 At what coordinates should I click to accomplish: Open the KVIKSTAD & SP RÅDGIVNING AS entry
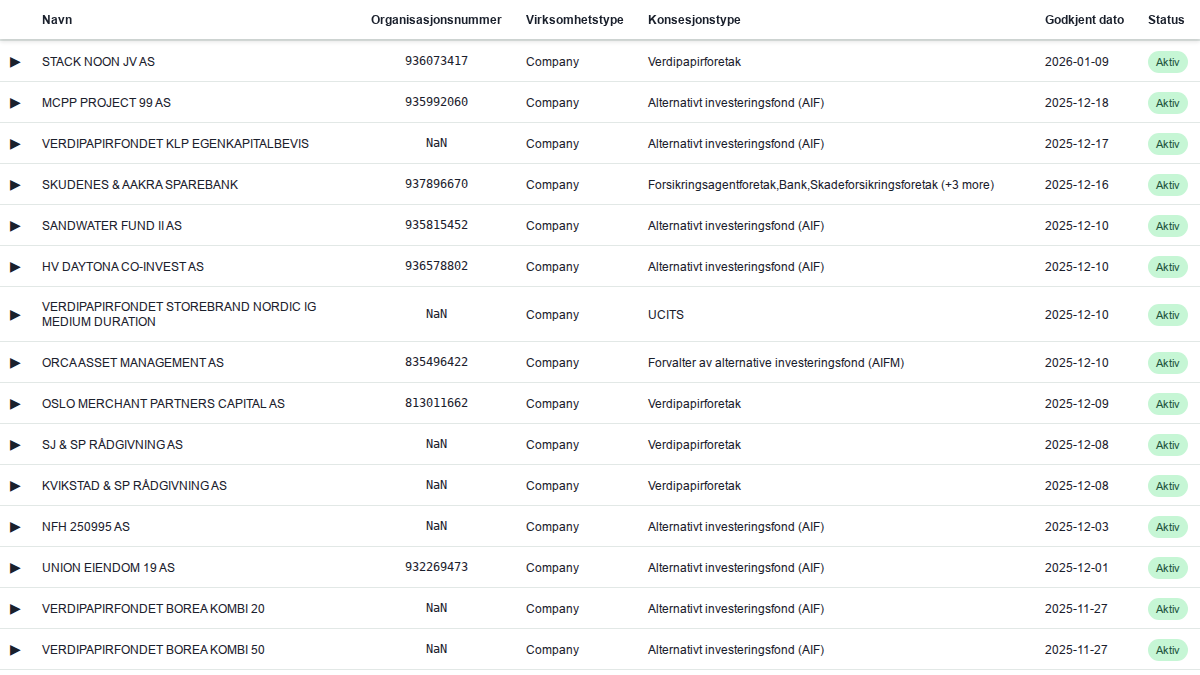pos(134,486)
